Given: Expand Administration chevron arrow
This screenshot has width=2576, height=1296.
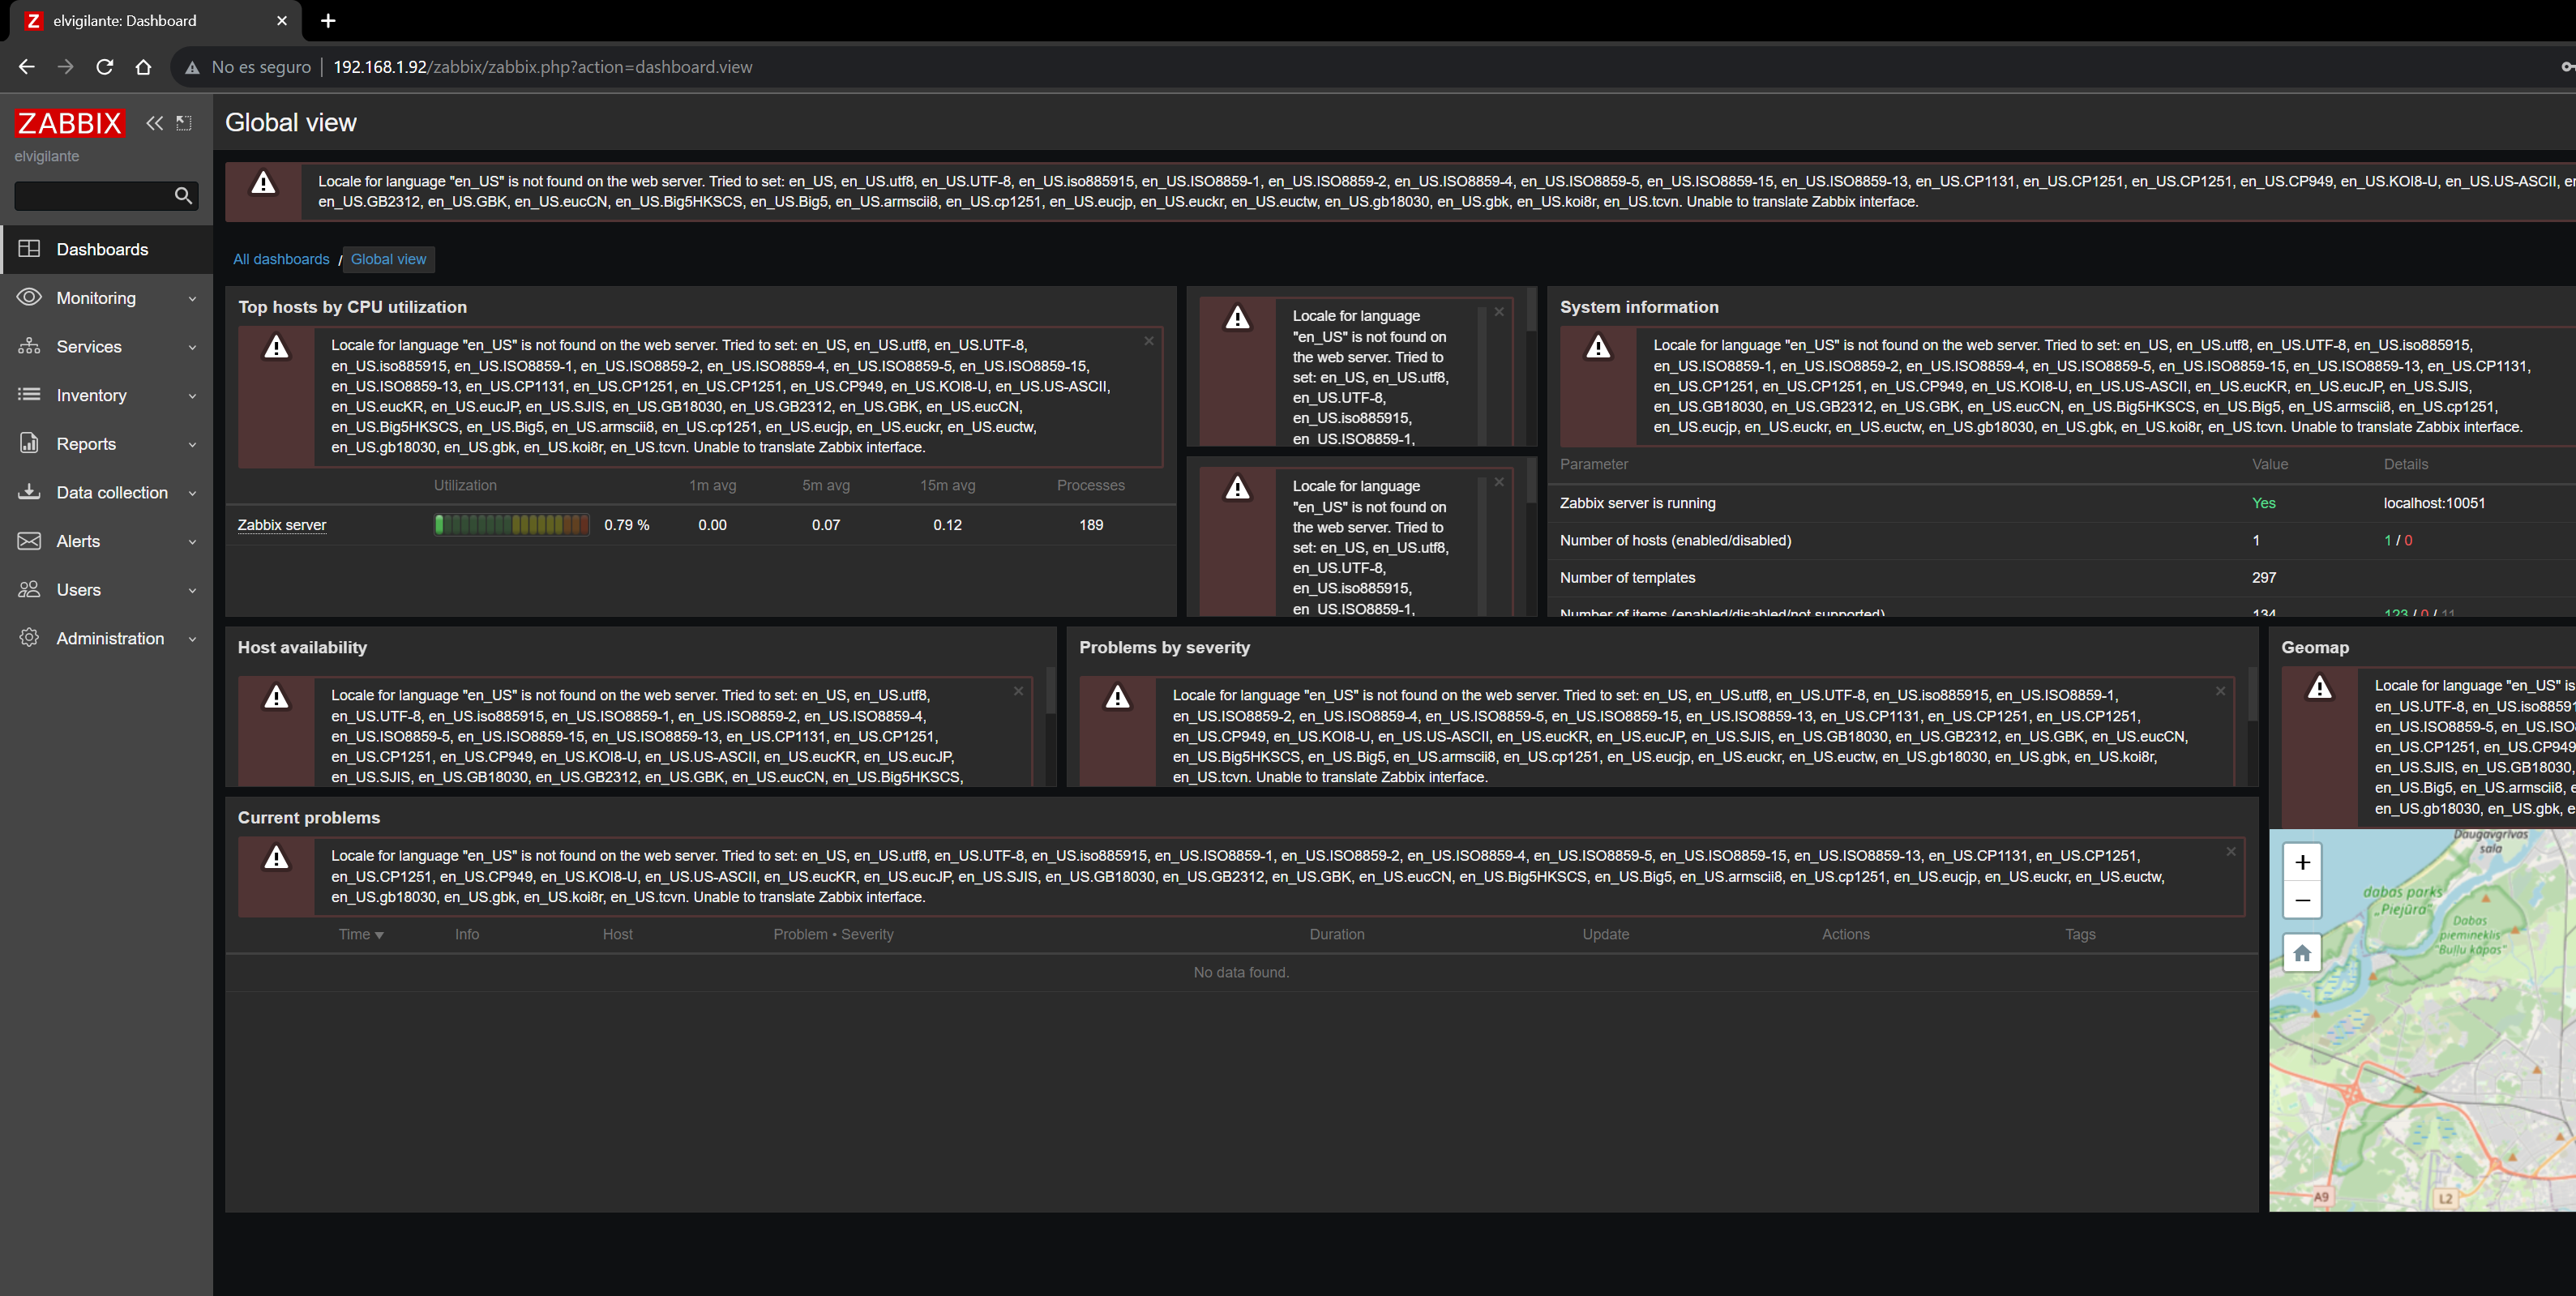Looking at the screenshot, I should [x=192, y=639].
